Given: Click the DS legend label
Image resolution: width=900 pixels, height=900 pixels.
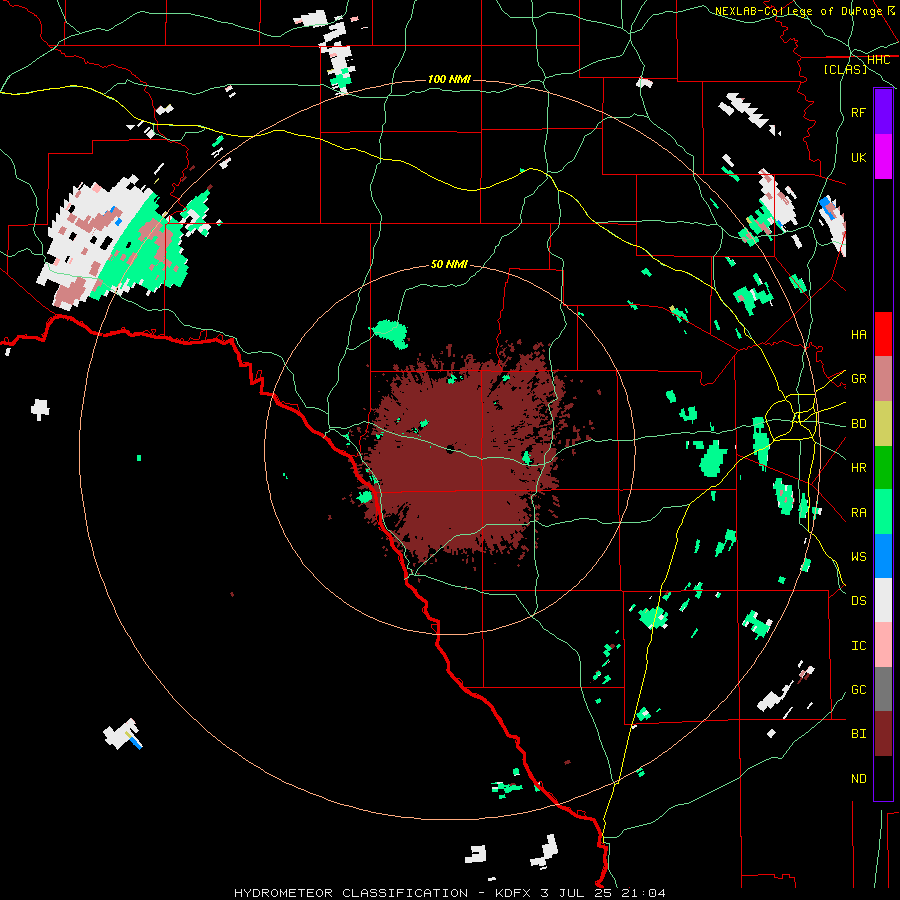Looking at the screenshot, I should pos(859,600).
